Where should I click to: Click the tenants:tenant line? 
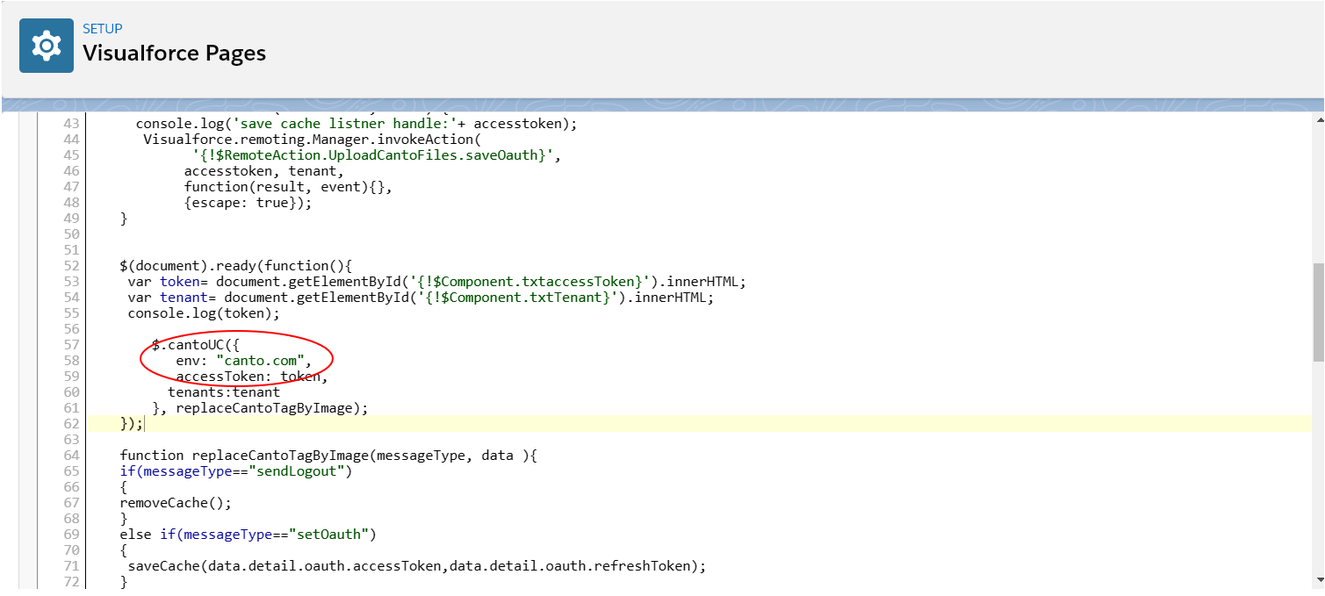[x=224, y=392]
